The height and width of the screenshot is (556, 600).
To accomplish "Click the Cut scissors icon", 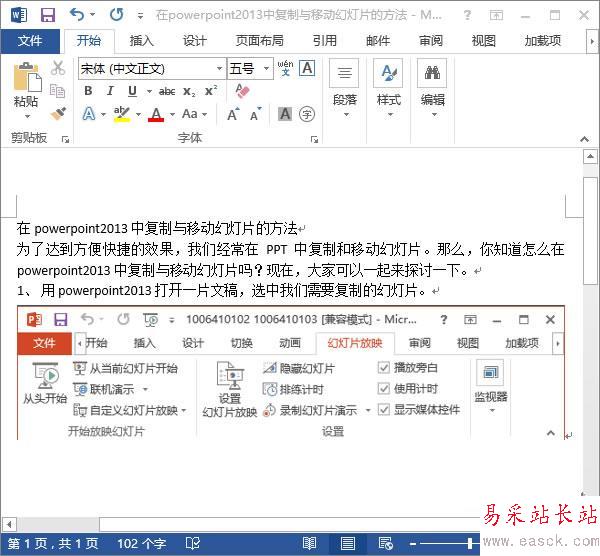I will point(58,68).
